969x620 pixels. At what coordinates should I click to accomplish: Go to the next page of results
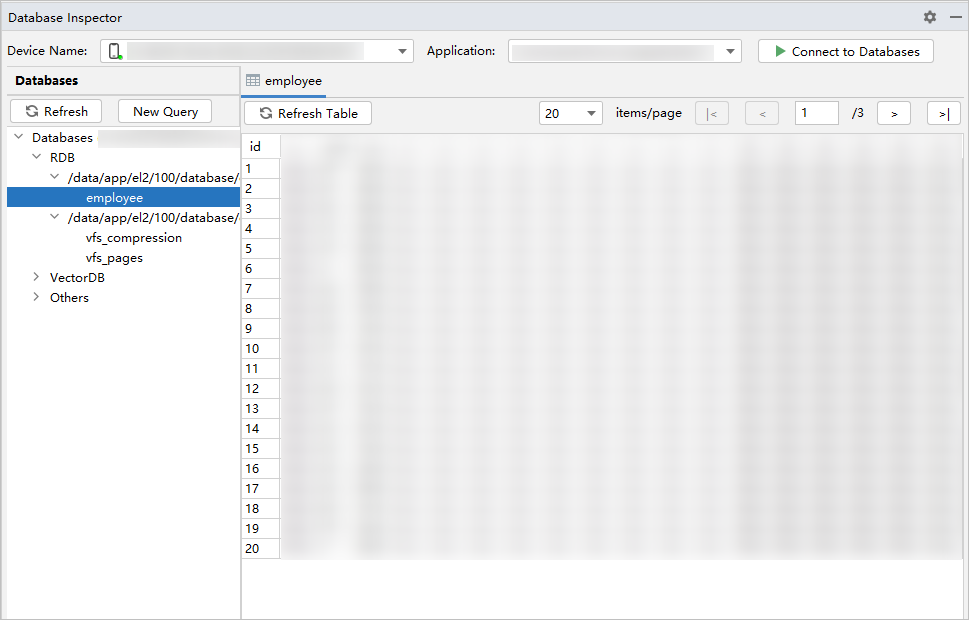(x=893, y=113)
